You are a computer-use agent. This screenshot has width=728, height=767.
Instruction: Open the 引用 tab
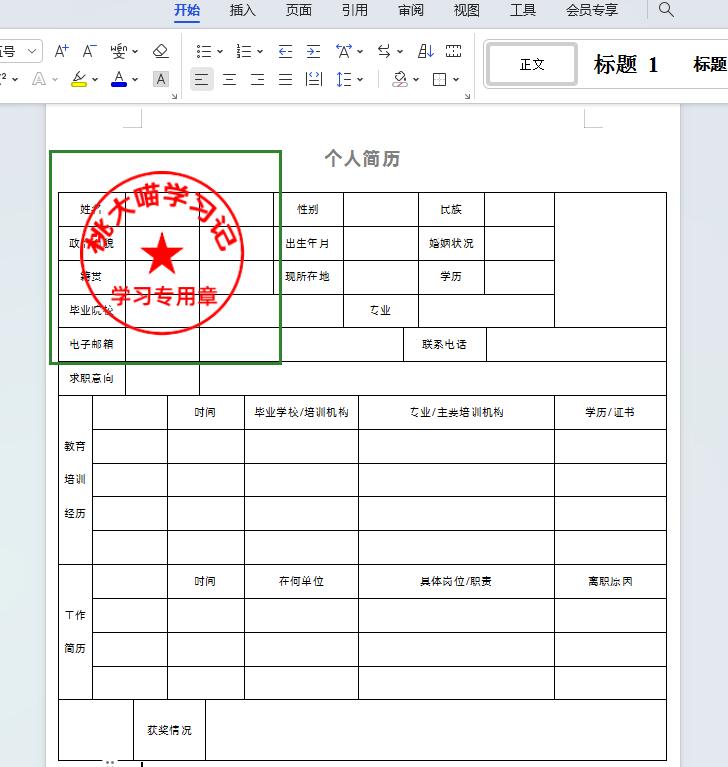[355, 10]
